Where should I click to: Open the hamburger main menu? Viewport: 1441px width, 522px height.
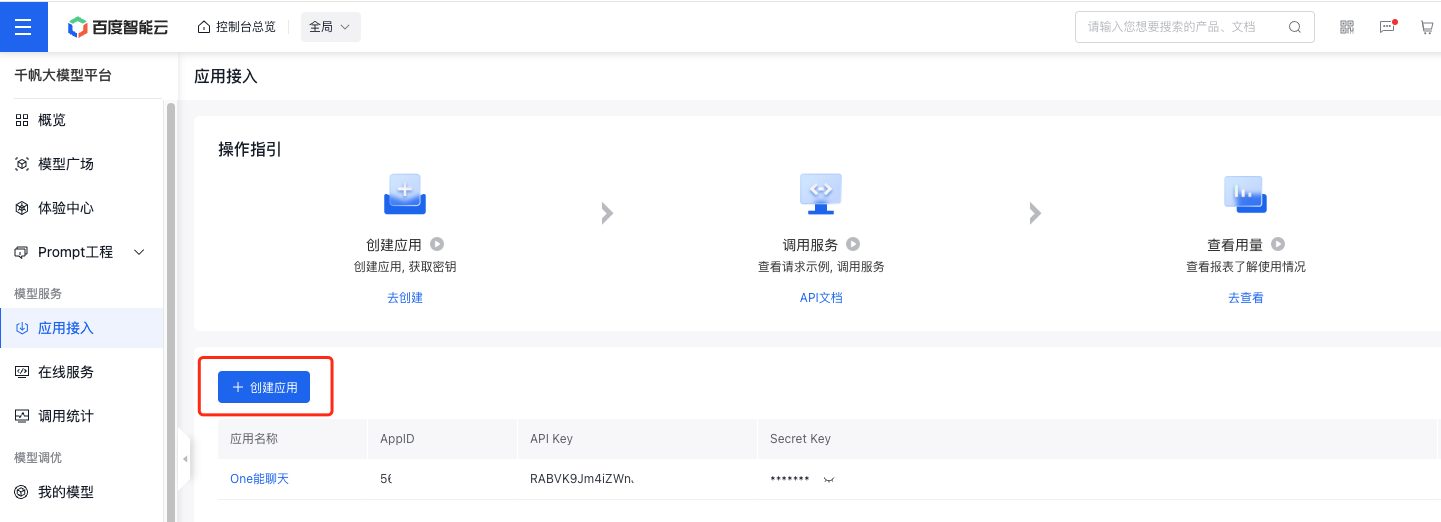click(x=23, y=27)
